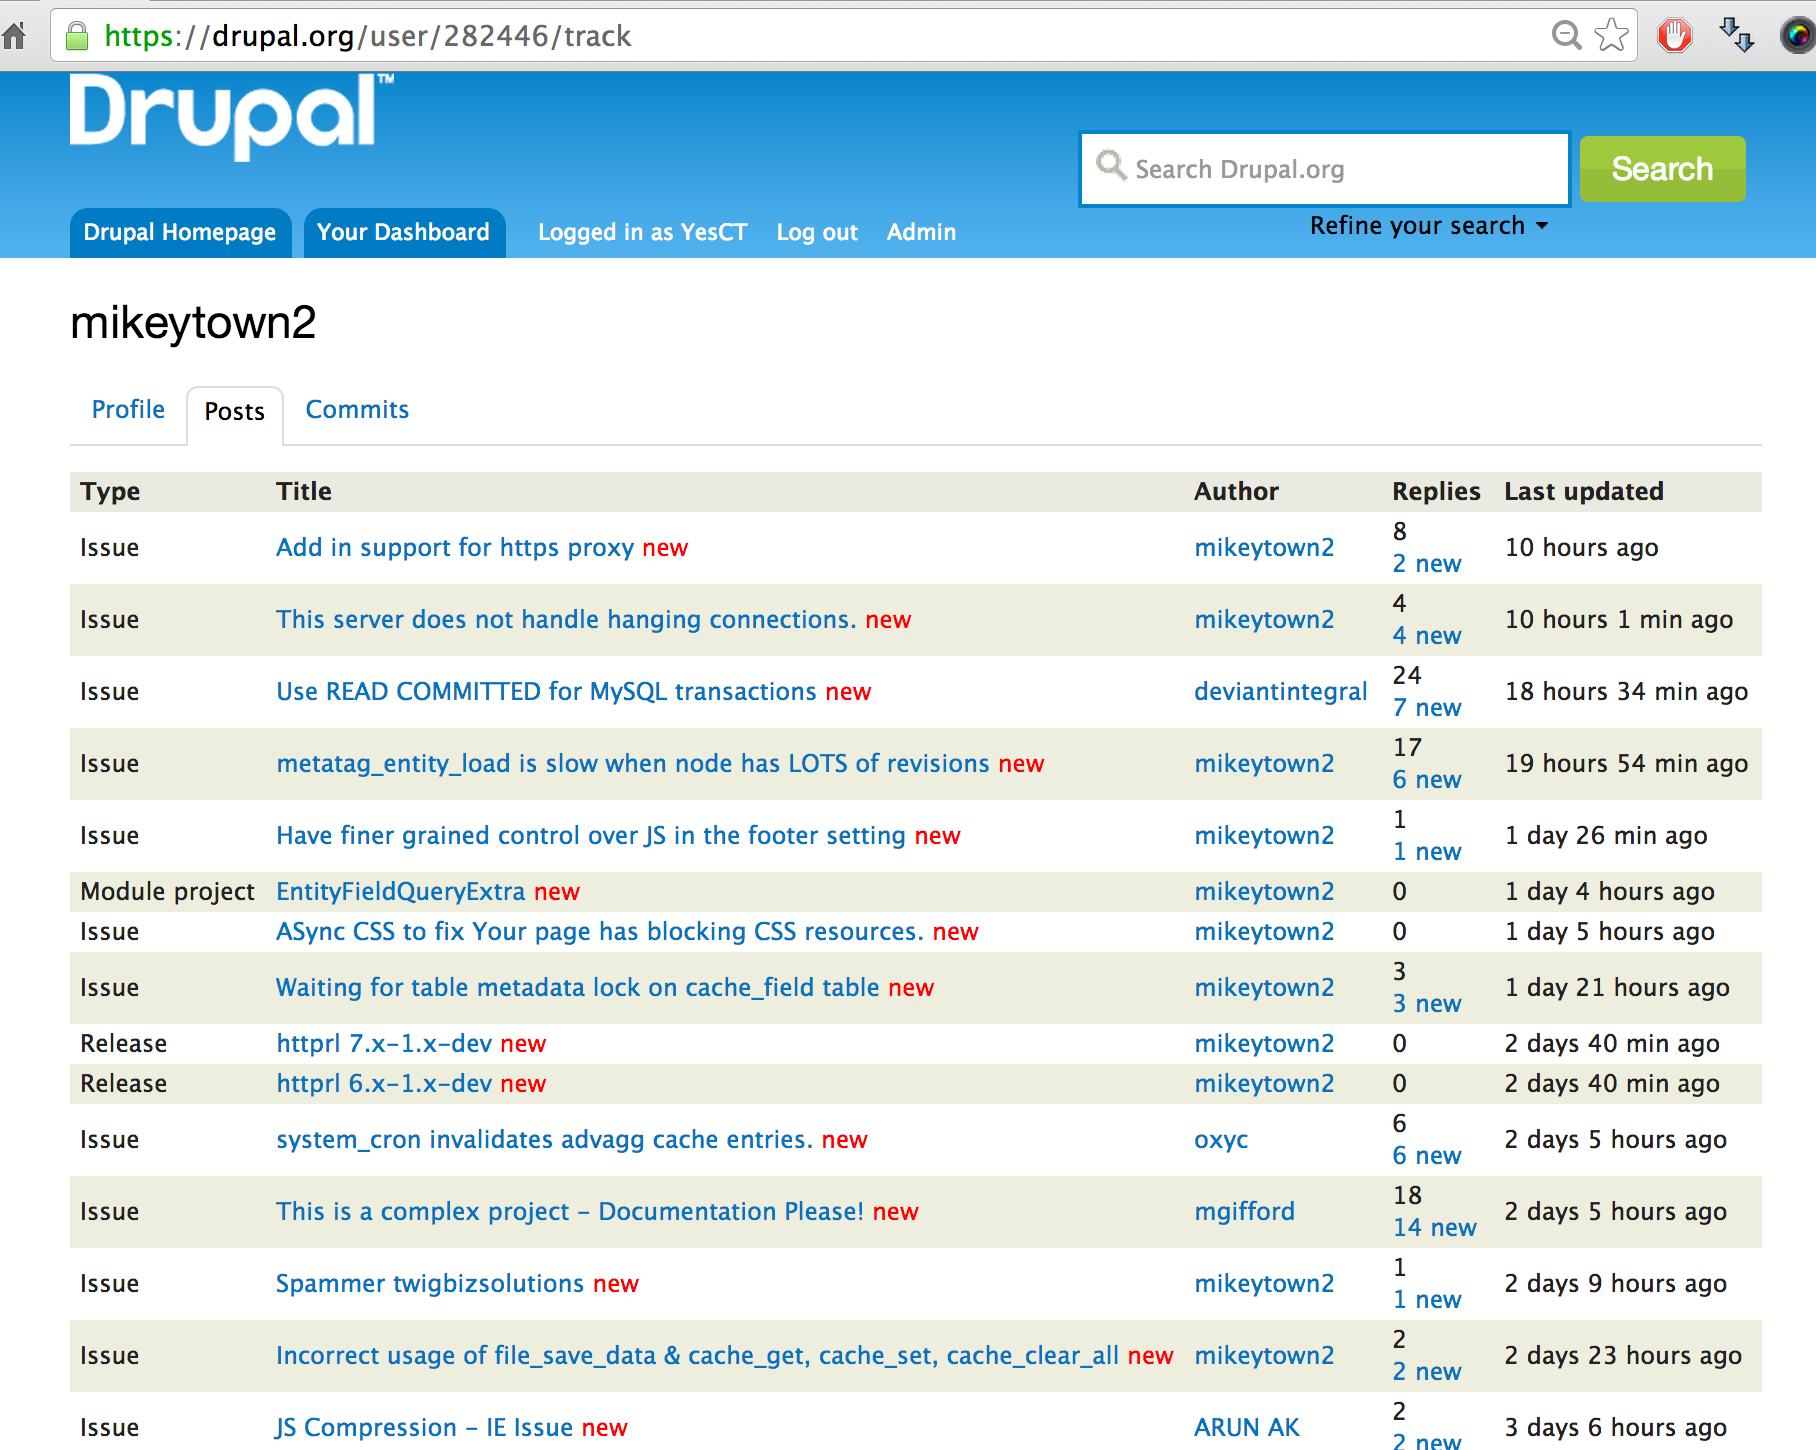This screenshot has height=1450, width=1816.
Task: Click the '18 hours 34 min ago' timestamp
Action: pos(1627,692)
